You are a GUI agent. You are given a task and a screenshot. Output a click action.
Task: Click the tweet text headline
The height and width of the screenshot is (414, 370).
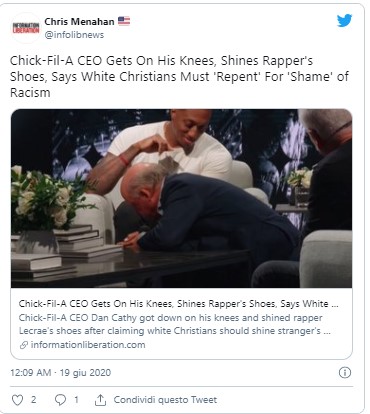coord(179,77)
